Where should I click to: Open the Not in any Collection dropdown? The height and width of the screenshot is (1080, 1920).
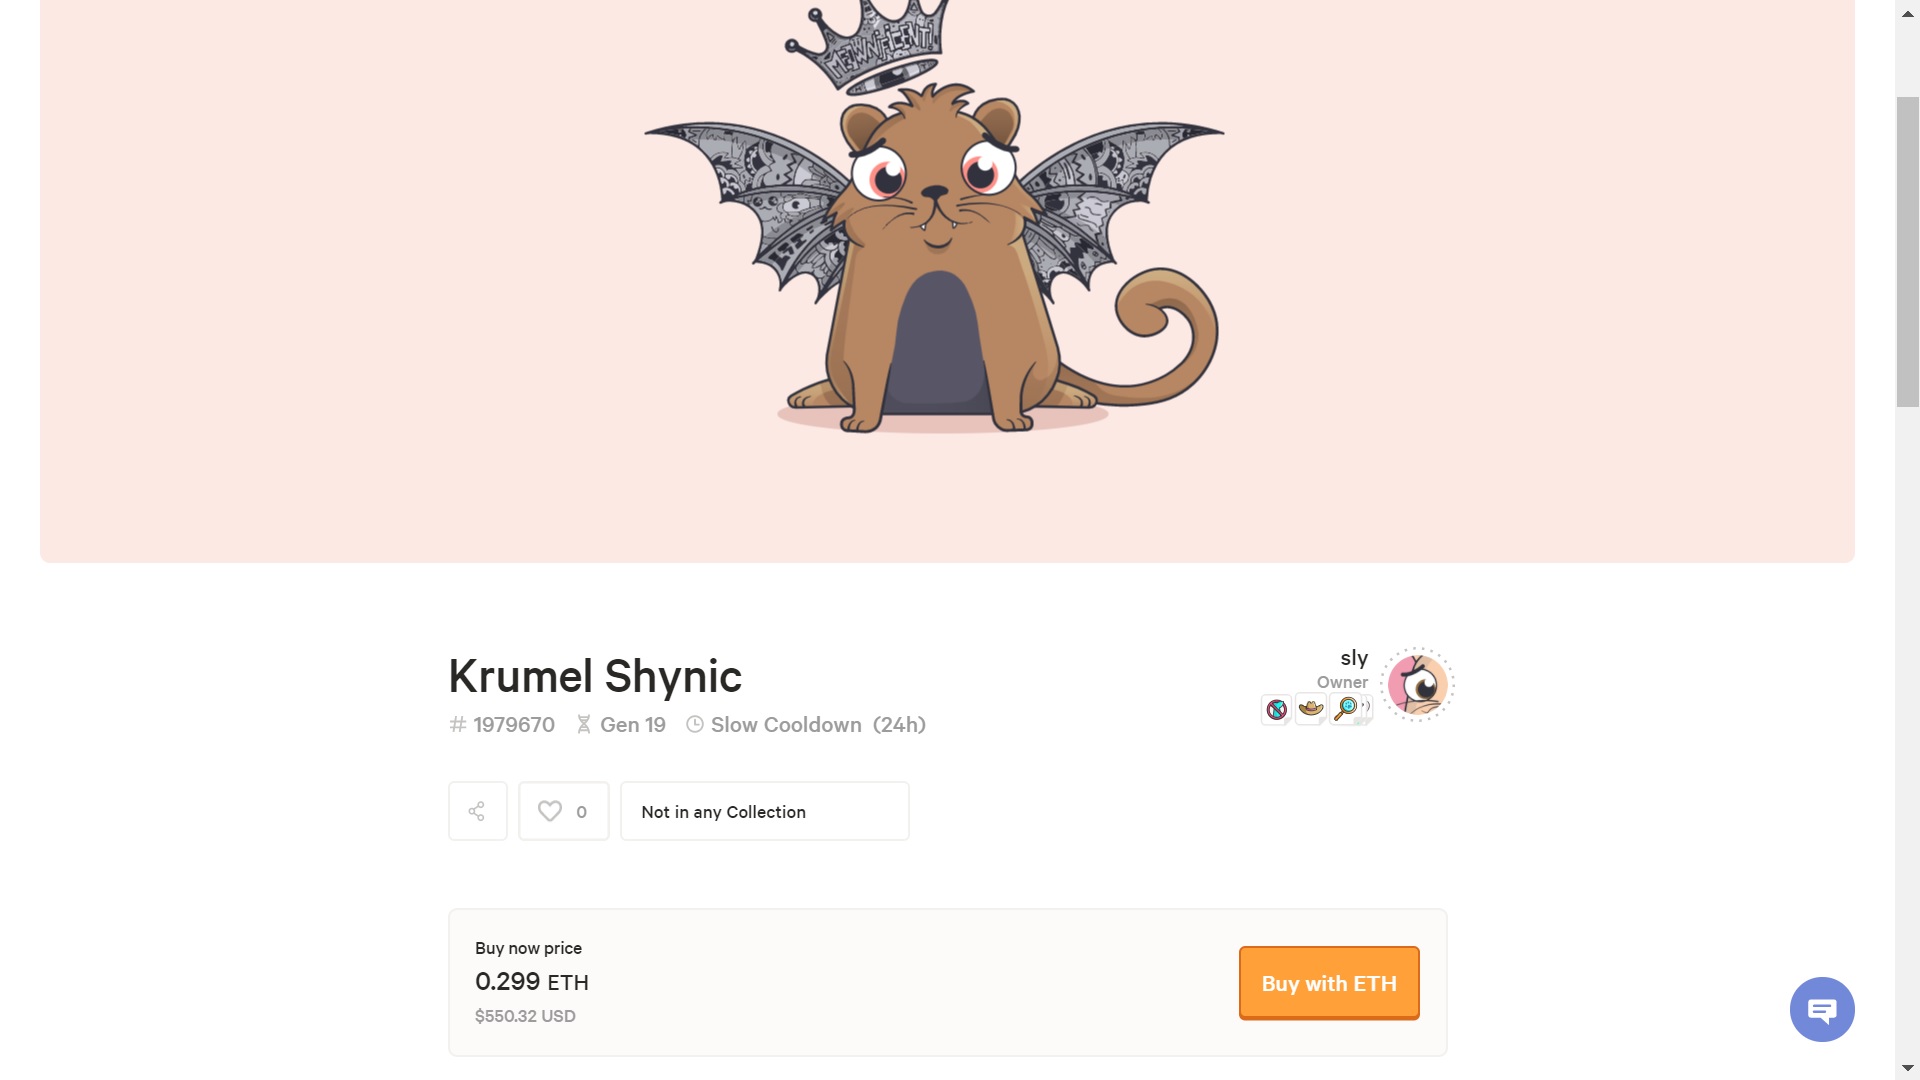(x=765, y=811)
